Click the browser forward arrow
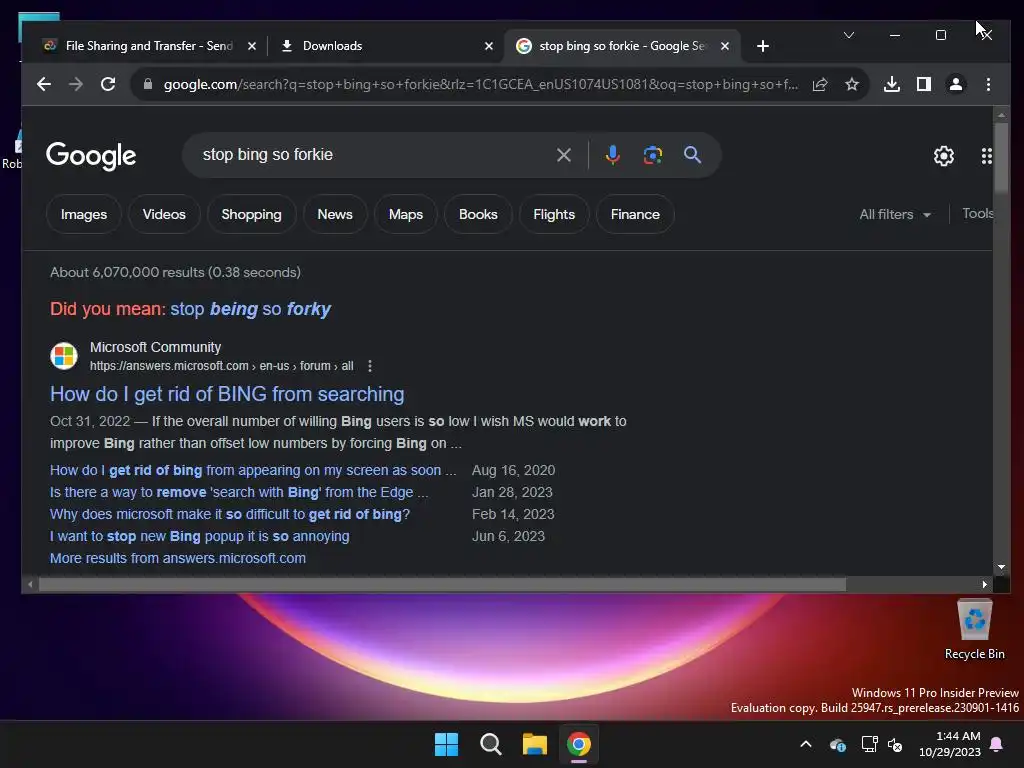 pos(76,84)
